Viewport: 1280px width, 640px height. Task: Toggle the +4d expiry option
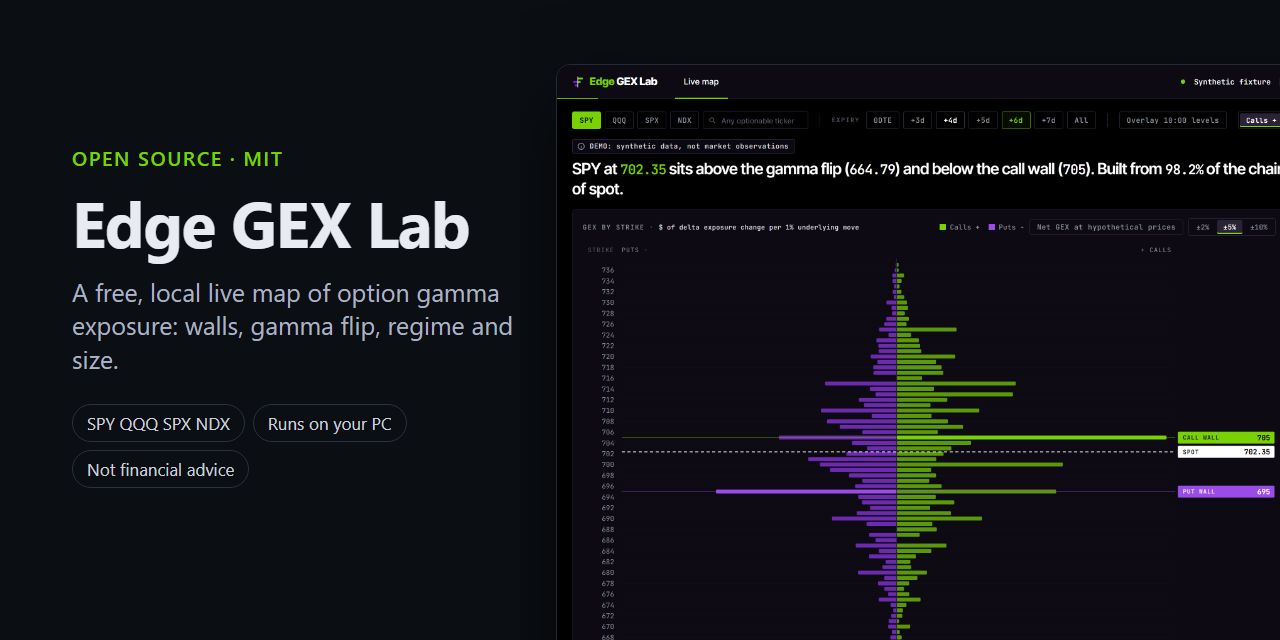pos(950,120)
